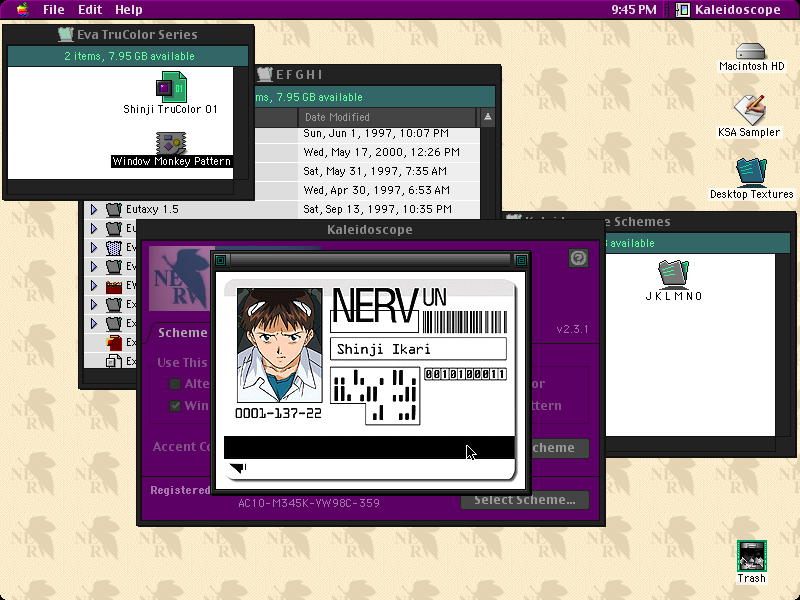This screenshot has height=600, width=800.
Task: Click '2 items, 7.95 GB available' header text
Action: pyautogui.click(x=130, y=56)
